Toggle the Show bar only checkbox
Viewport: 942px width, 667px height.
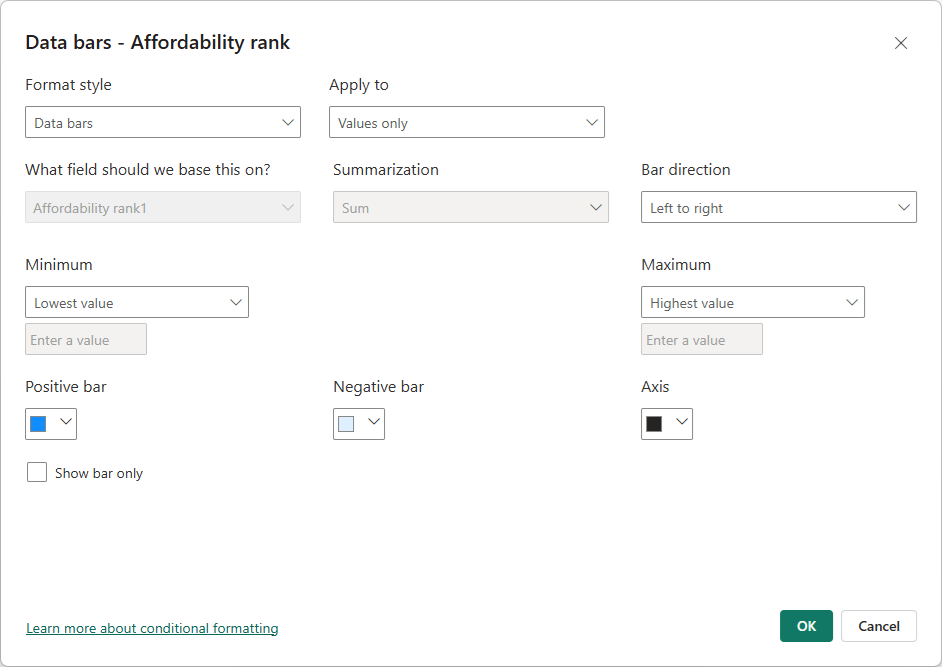(x=37, y=472)
